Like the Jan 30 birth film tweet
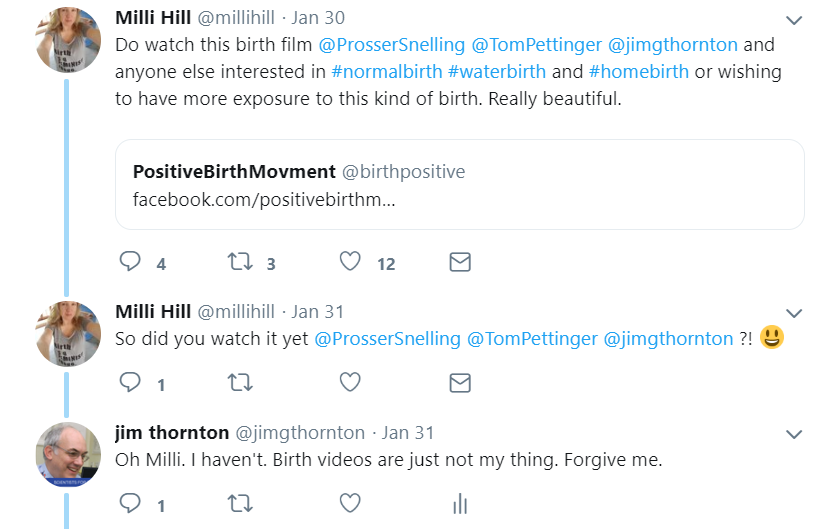This screenshot has height=529, width=831. click(x=349, y=262)
